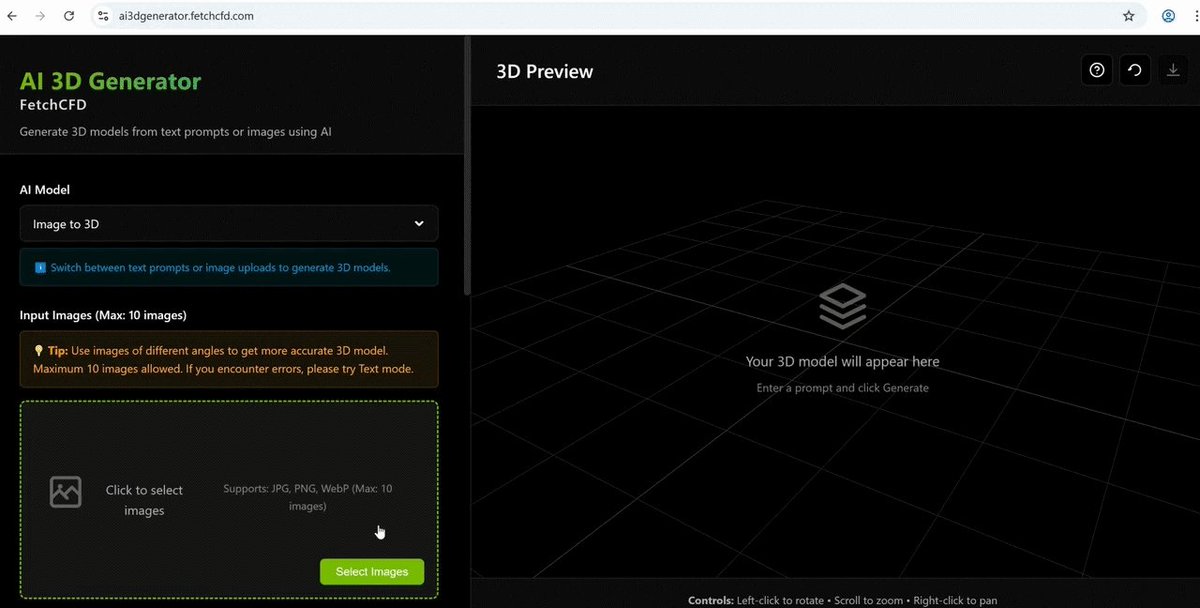The height and width of the screenshot is (608, 1200).
Task: Click the 'Supports: JPG, PNG, WebP' text
Action: click(308, 497)
